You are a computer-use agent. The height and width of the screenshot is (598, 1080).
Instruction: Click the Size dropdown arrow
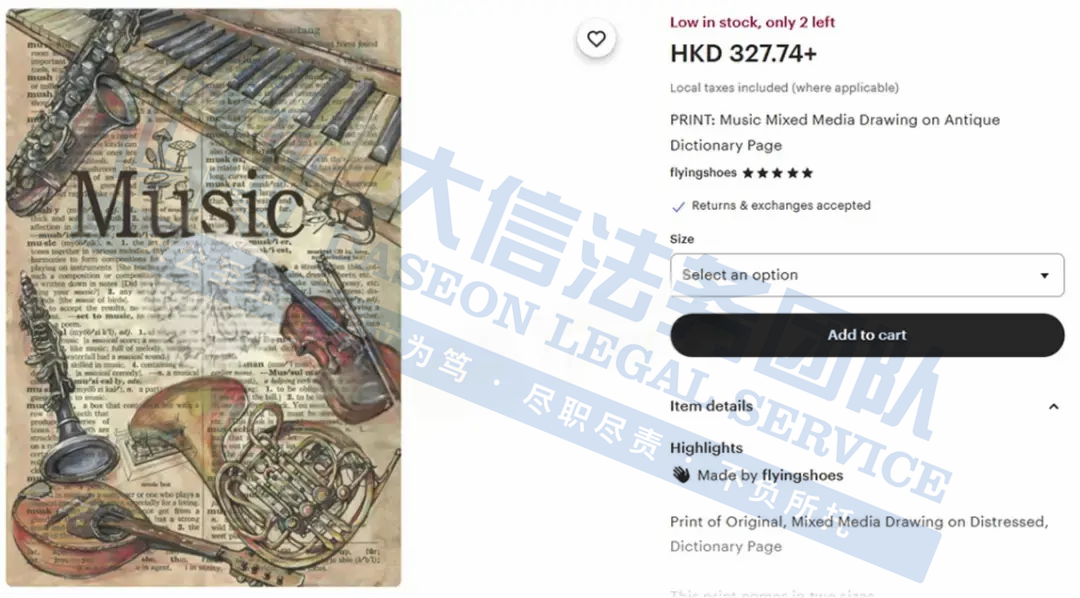click(x=1044, y=276)
